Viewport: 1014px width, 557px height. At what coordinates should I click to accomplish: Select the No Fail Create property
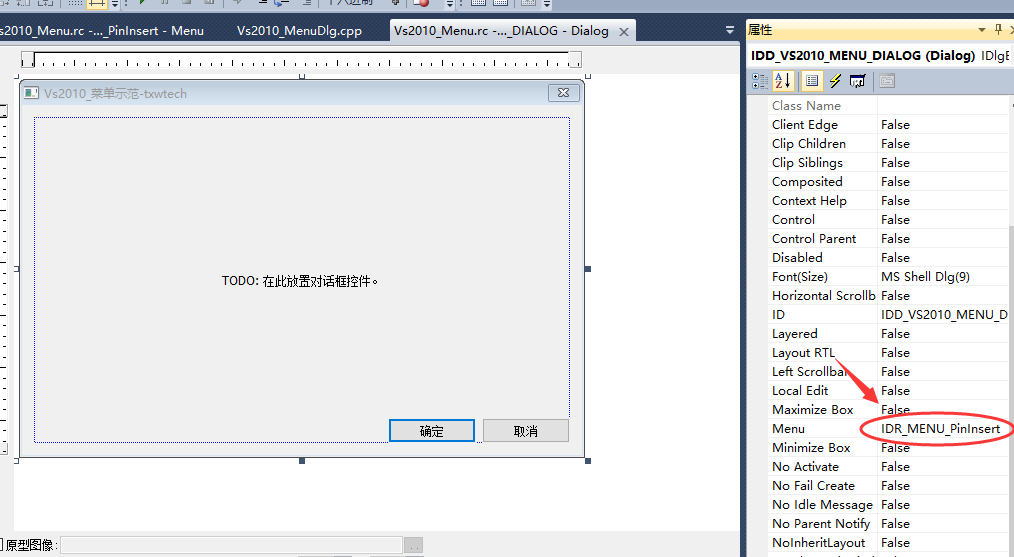813,485
